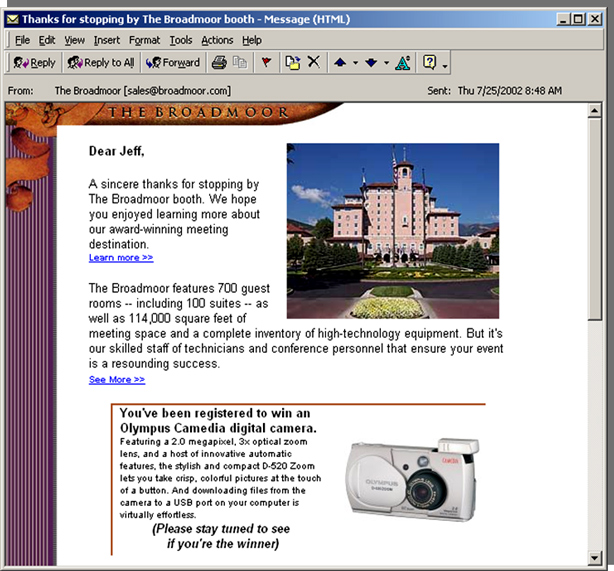Click the 'Dear Jeff,' greeting text
This screenshot has width=614, height=571.
117,151
